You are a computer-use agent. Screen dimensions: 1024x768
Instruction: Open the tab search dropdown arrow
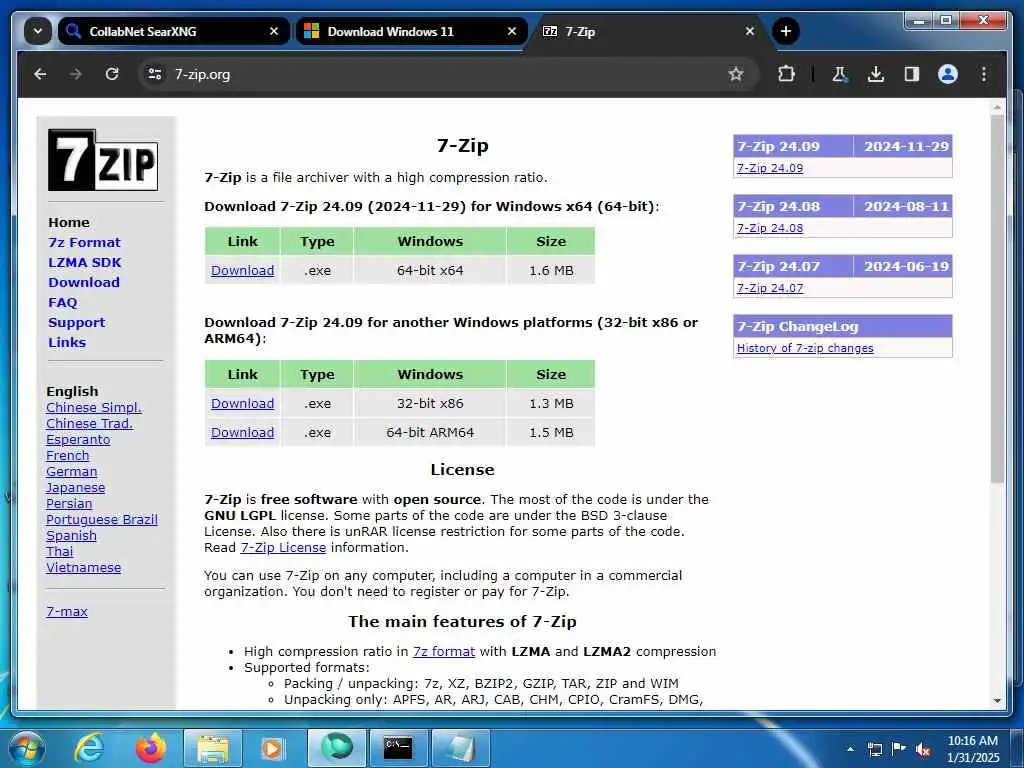tap(38, 31)
